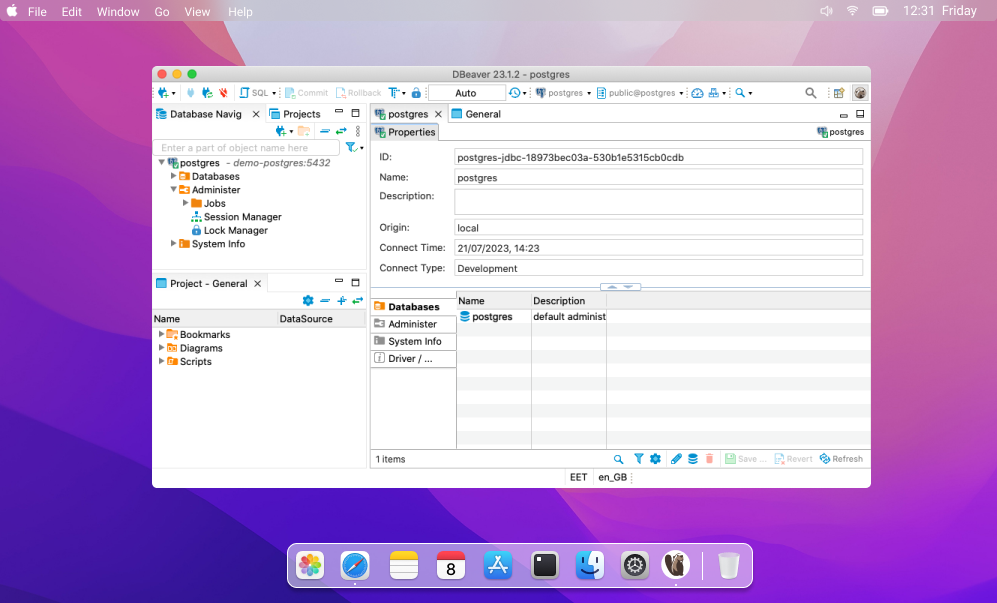Open the System Info side tab

[x=413, y=341]
